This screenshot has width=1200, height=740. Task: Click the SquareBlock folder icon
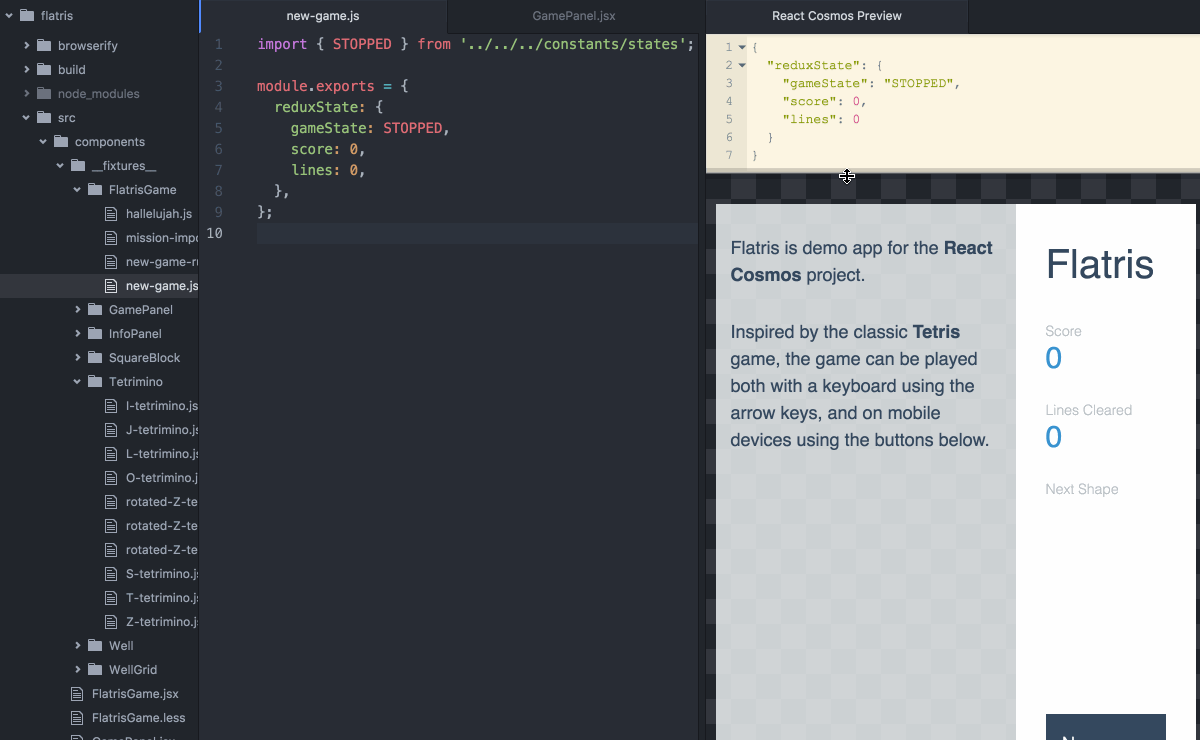[x=94, y=358]
